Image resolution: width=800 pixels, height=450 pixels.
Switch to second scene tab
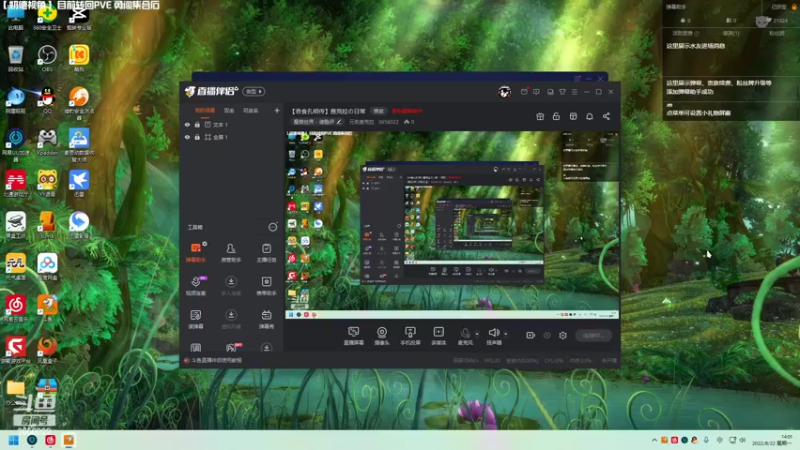229,110
